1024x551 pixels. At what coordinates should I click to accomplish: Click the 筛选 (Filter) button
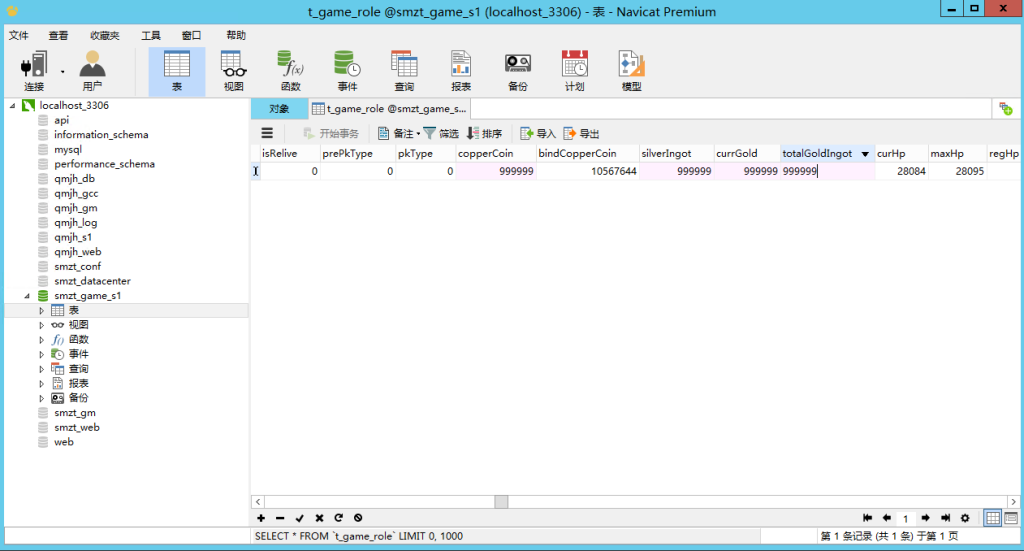click(x=441, y=133)
